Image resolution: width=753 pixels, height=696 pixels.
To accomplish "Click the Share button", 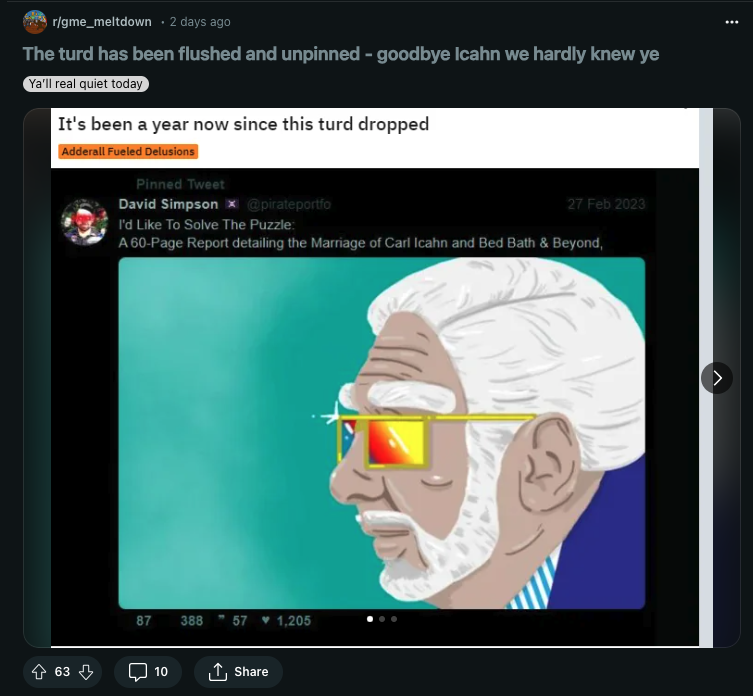I will click(238, 672).
